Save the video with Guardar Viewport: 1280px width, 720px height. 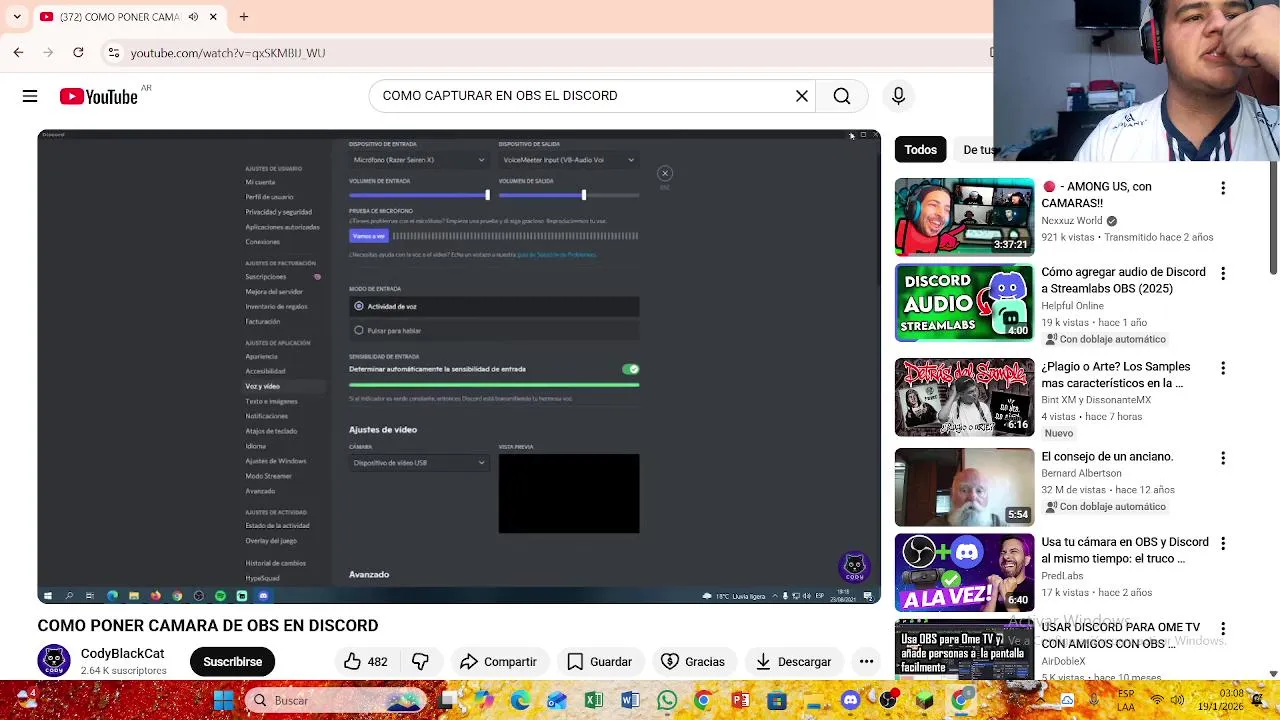(x=599, y=661)
